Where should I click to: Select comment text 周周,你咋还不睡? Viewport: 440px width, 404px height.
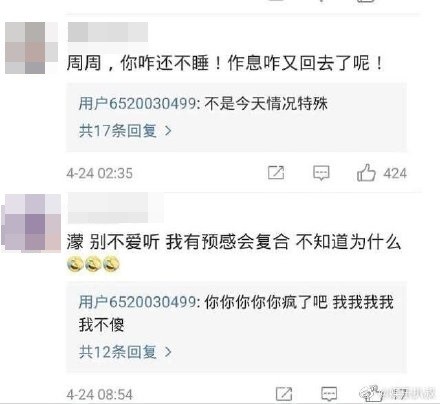pos(137,63)
